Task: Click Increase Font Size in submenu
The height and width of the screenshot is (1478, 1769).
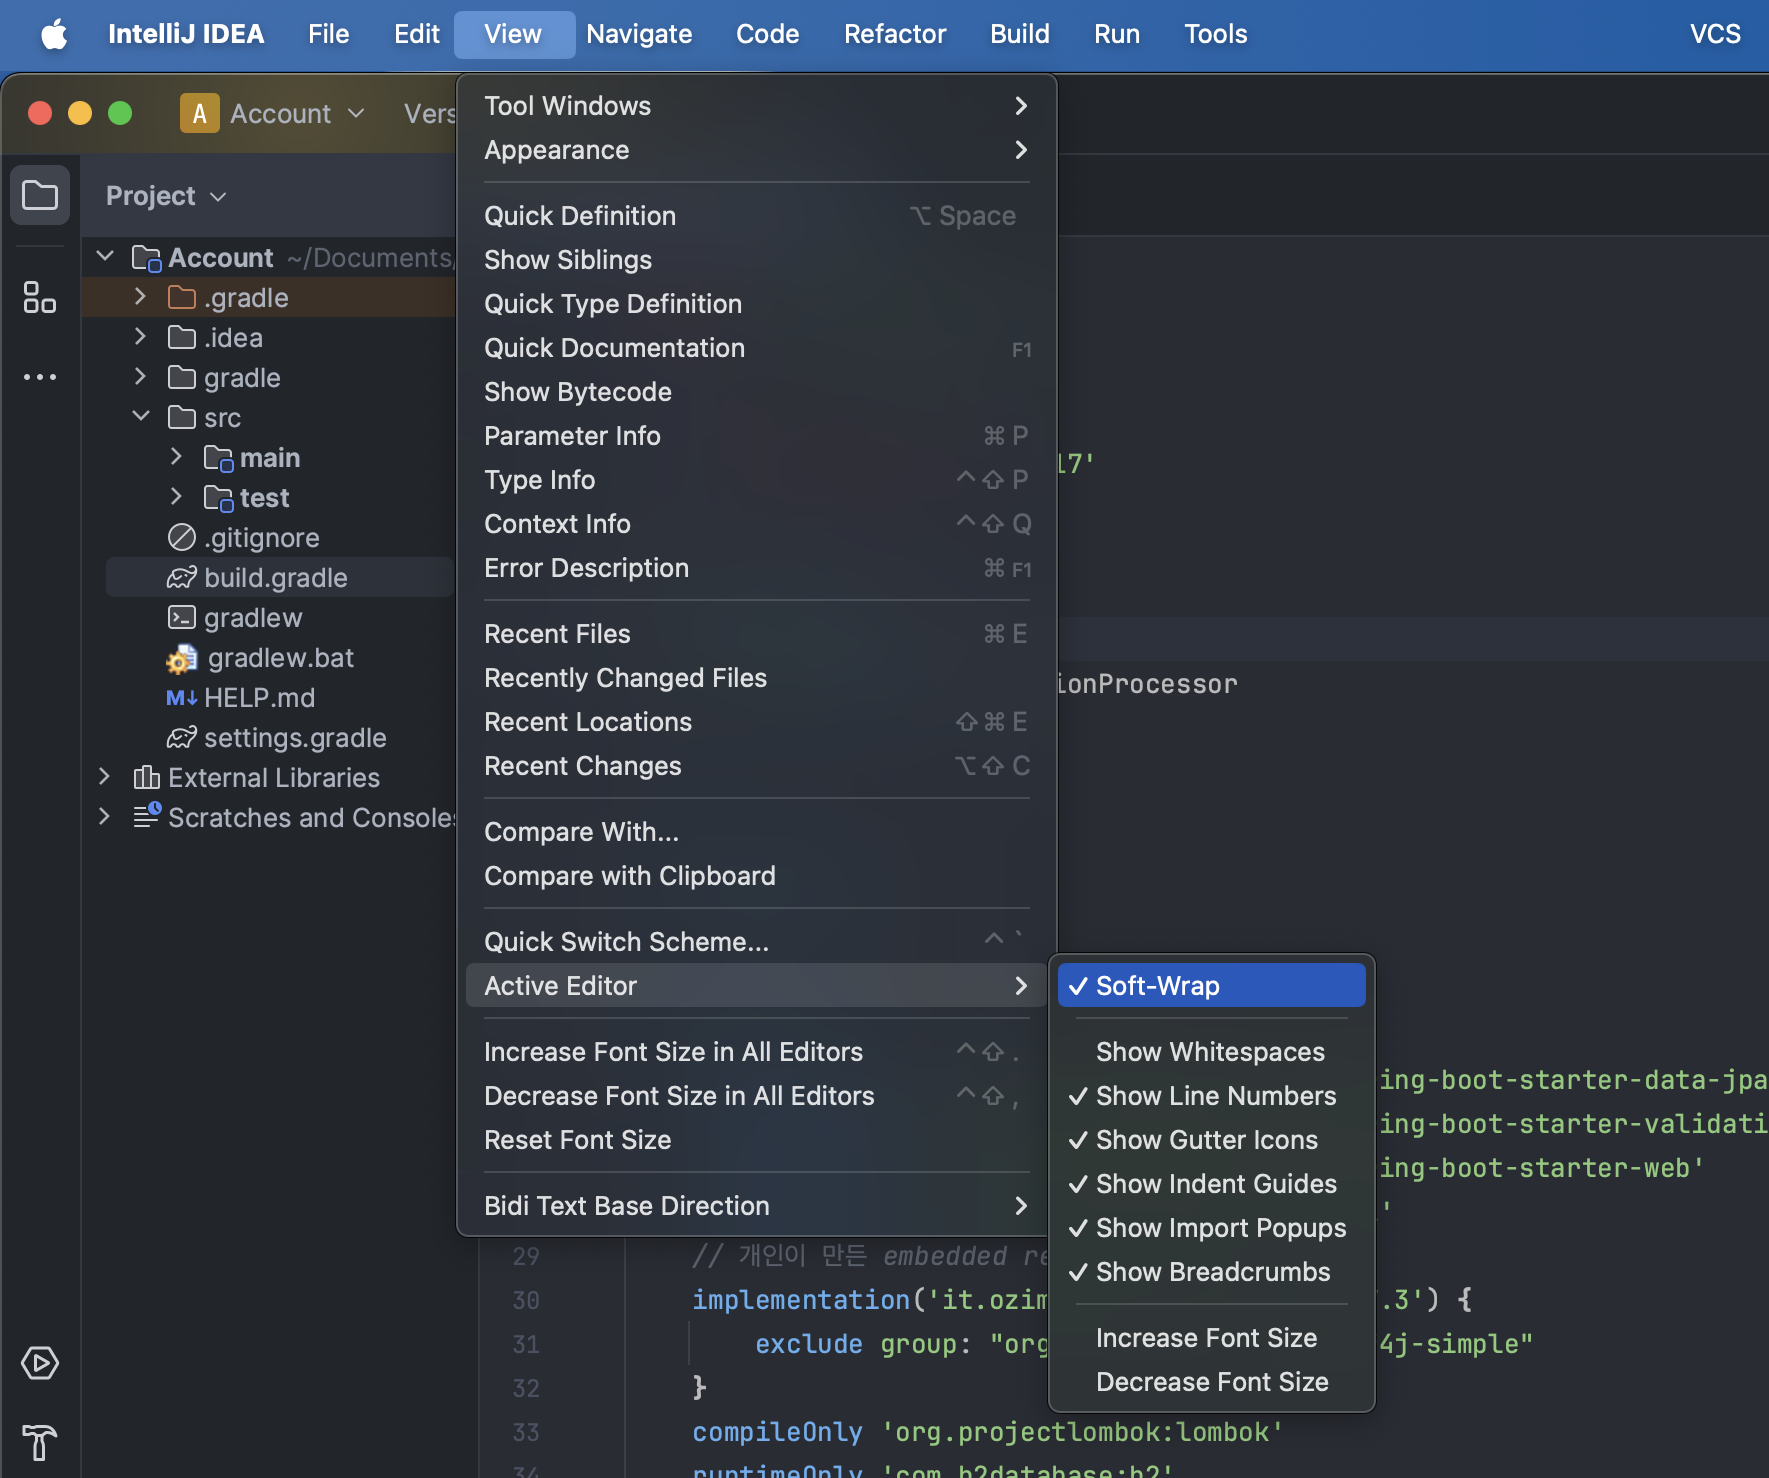Action: 1211,1337
